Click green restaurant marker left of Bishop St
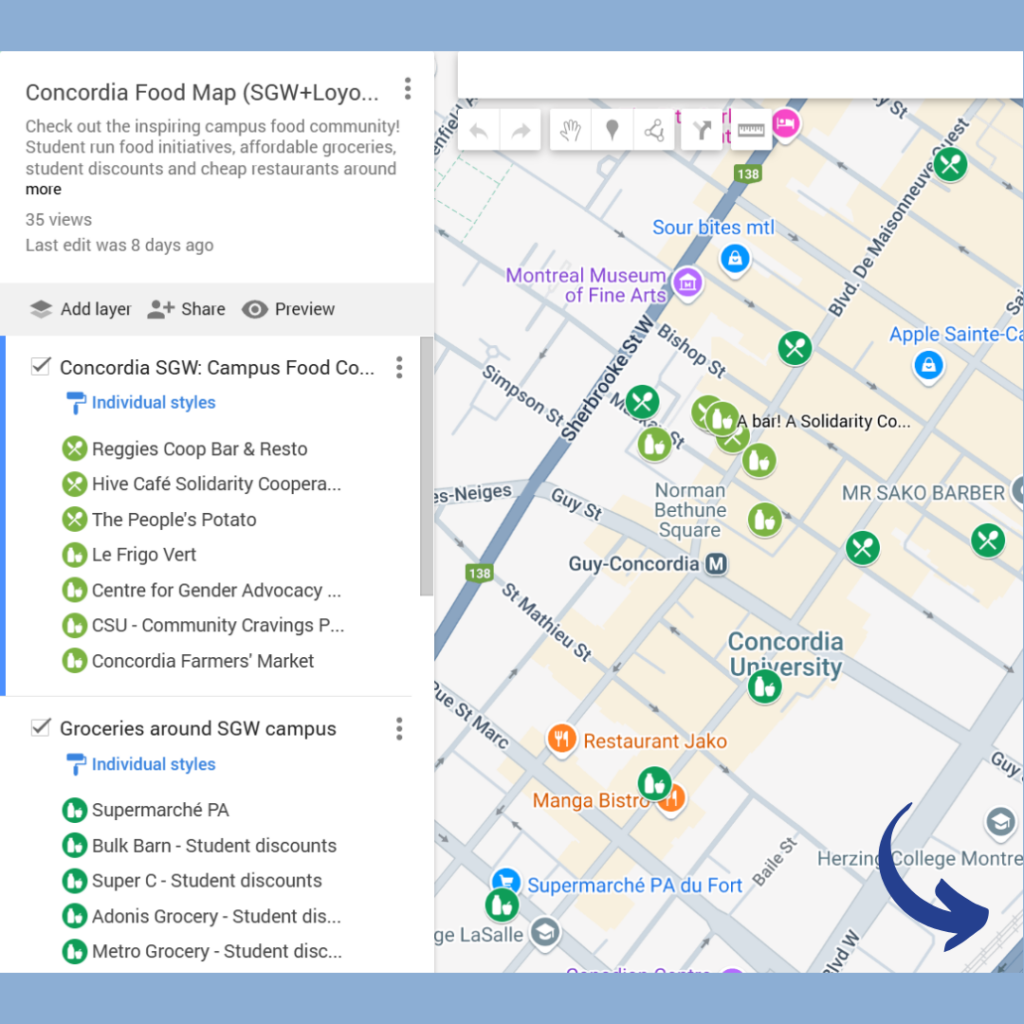The width and height of the screenshot is (1024, 1024). coord(643,402)
